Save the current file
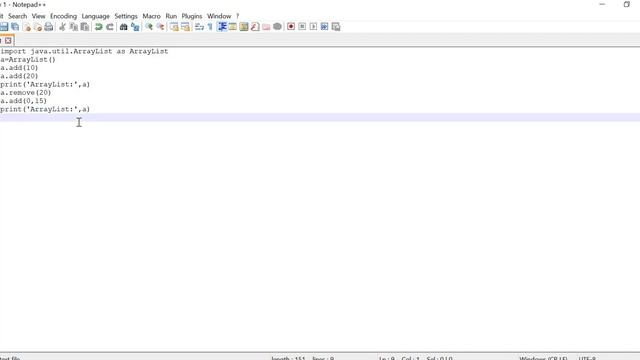 [4, 27]
